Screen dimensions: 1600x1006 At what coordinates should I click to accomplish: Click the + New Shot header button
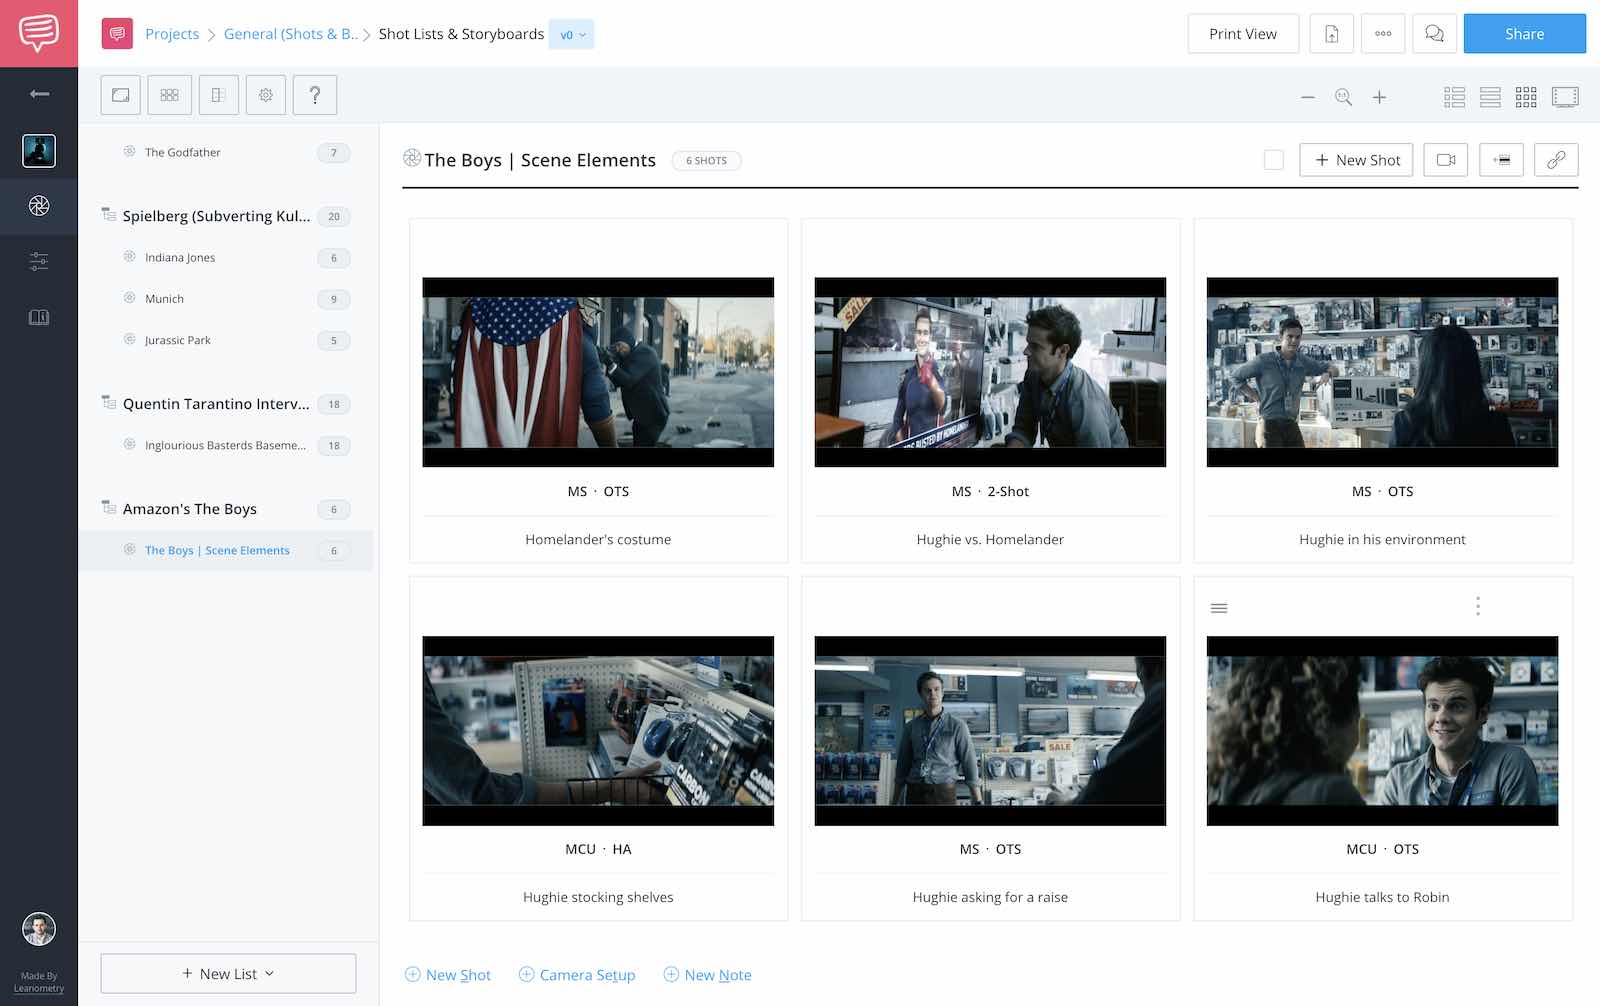point(1356,160)
